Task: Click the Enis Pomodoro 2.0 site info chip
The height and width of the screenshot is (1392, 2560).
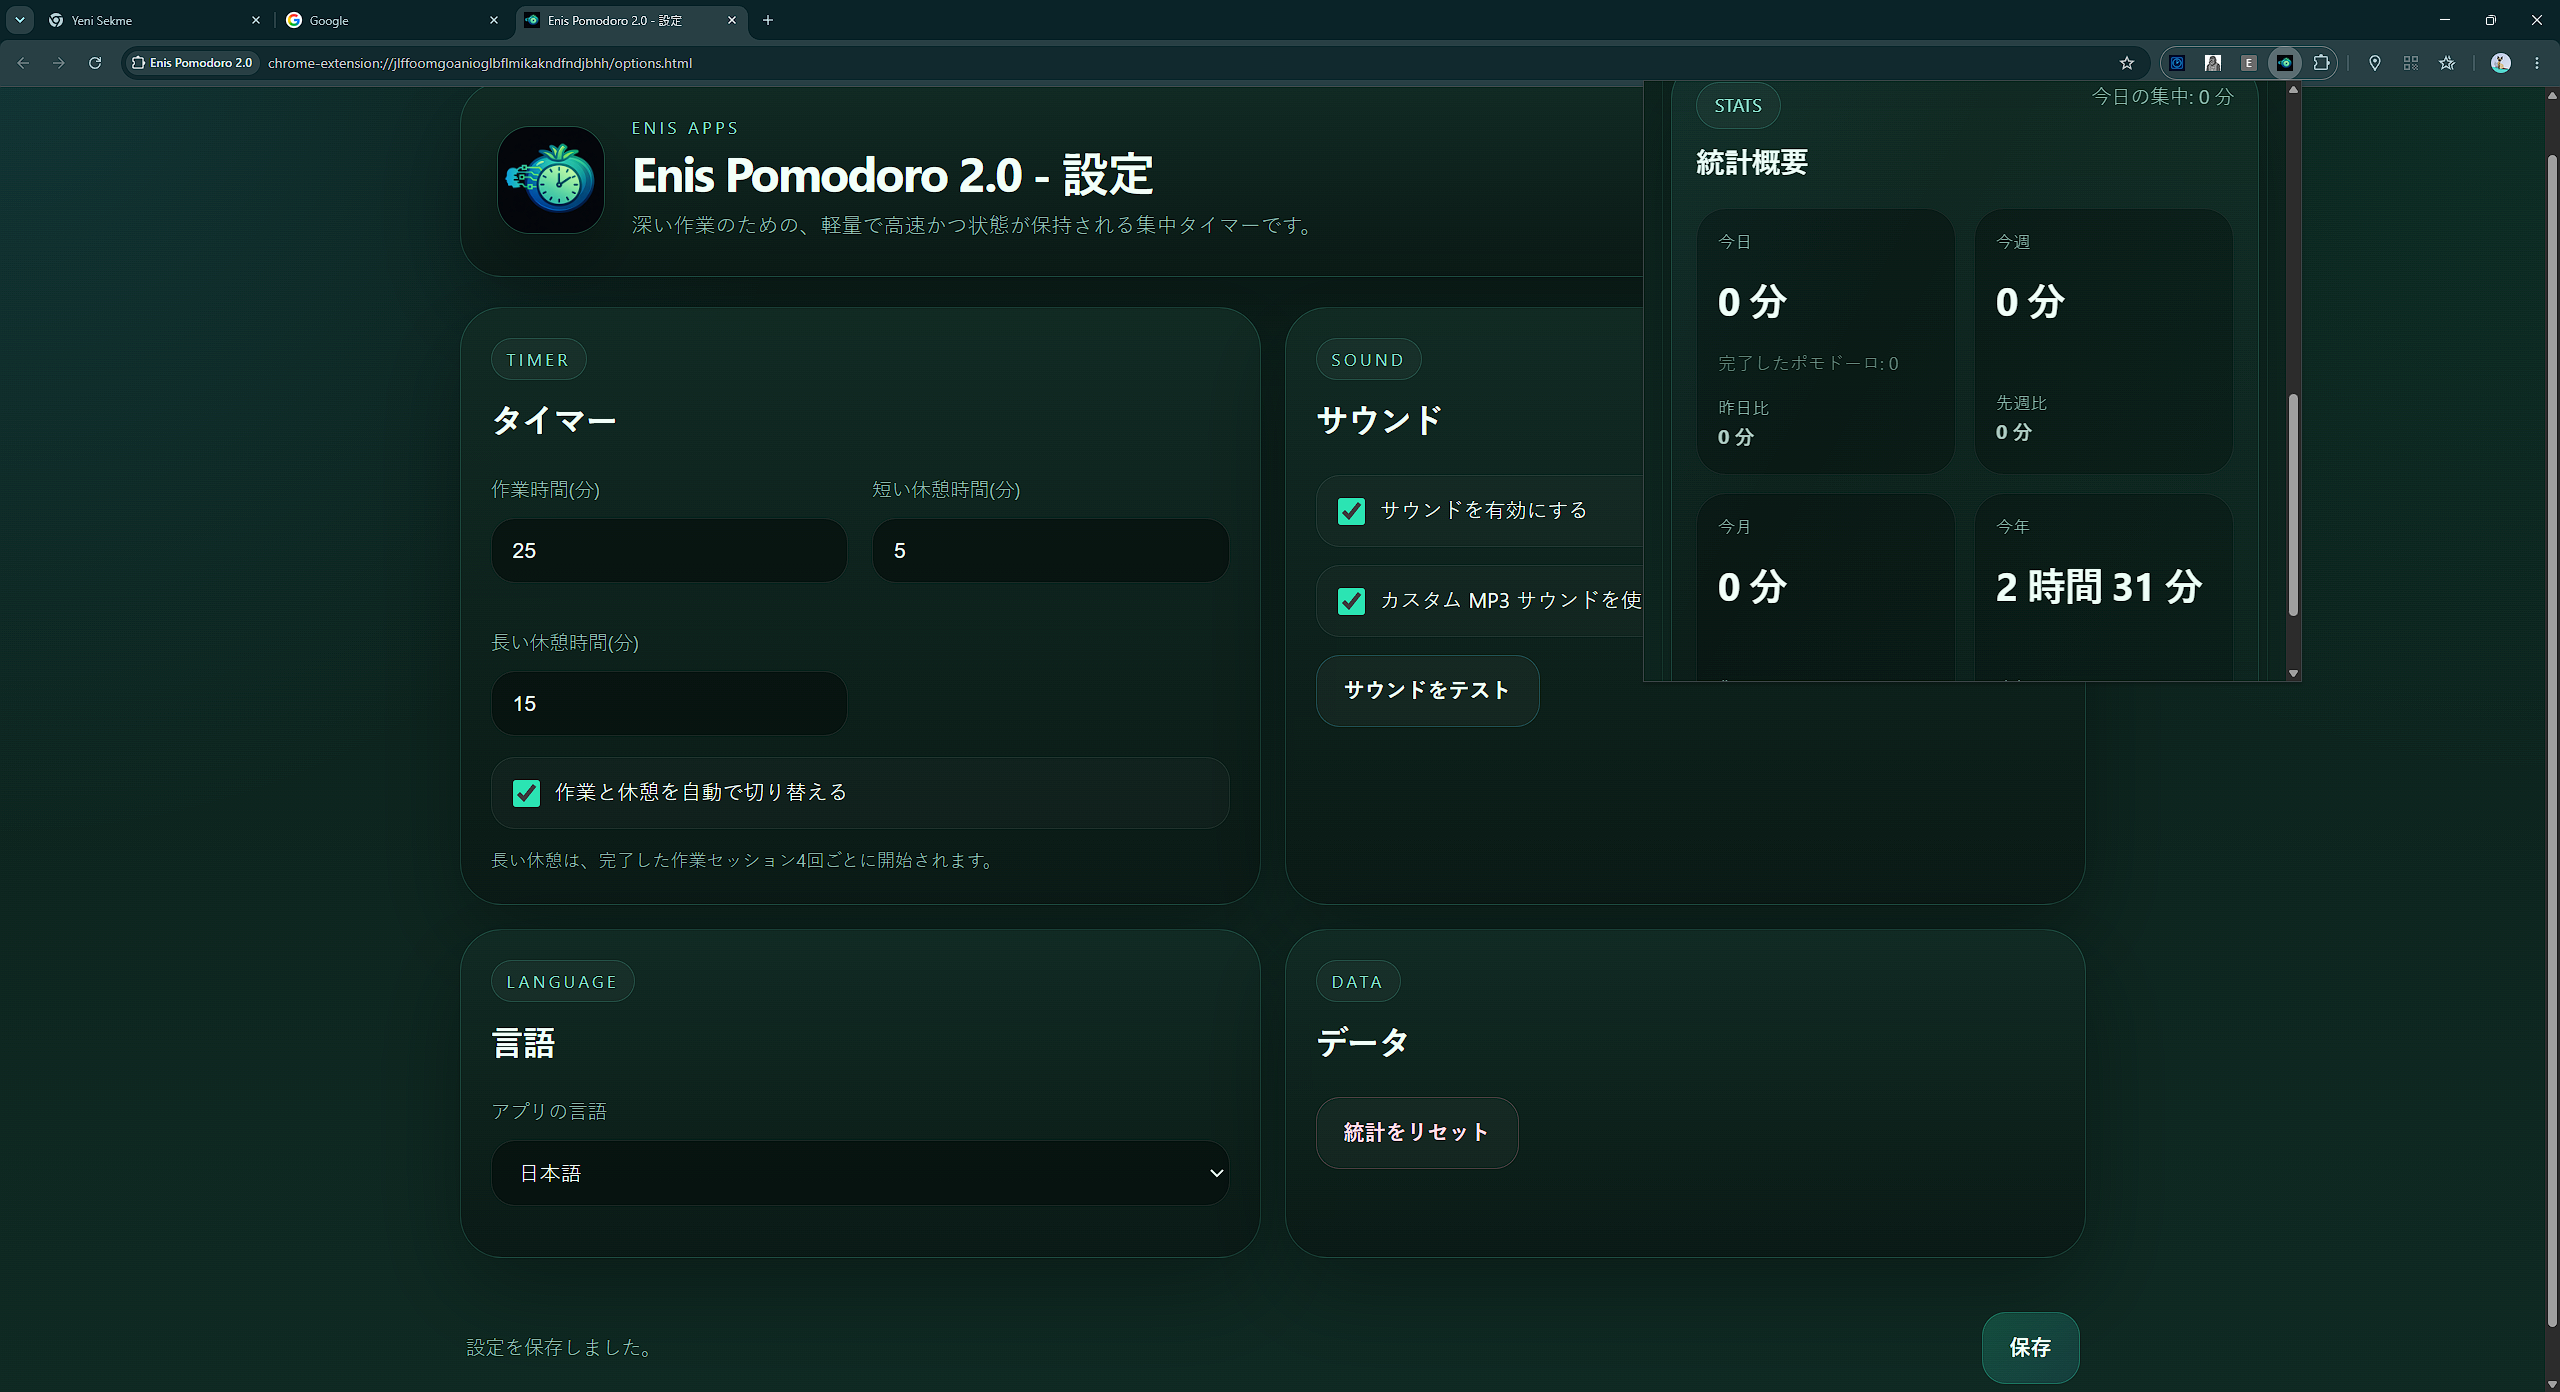Action: click(192, 63)
